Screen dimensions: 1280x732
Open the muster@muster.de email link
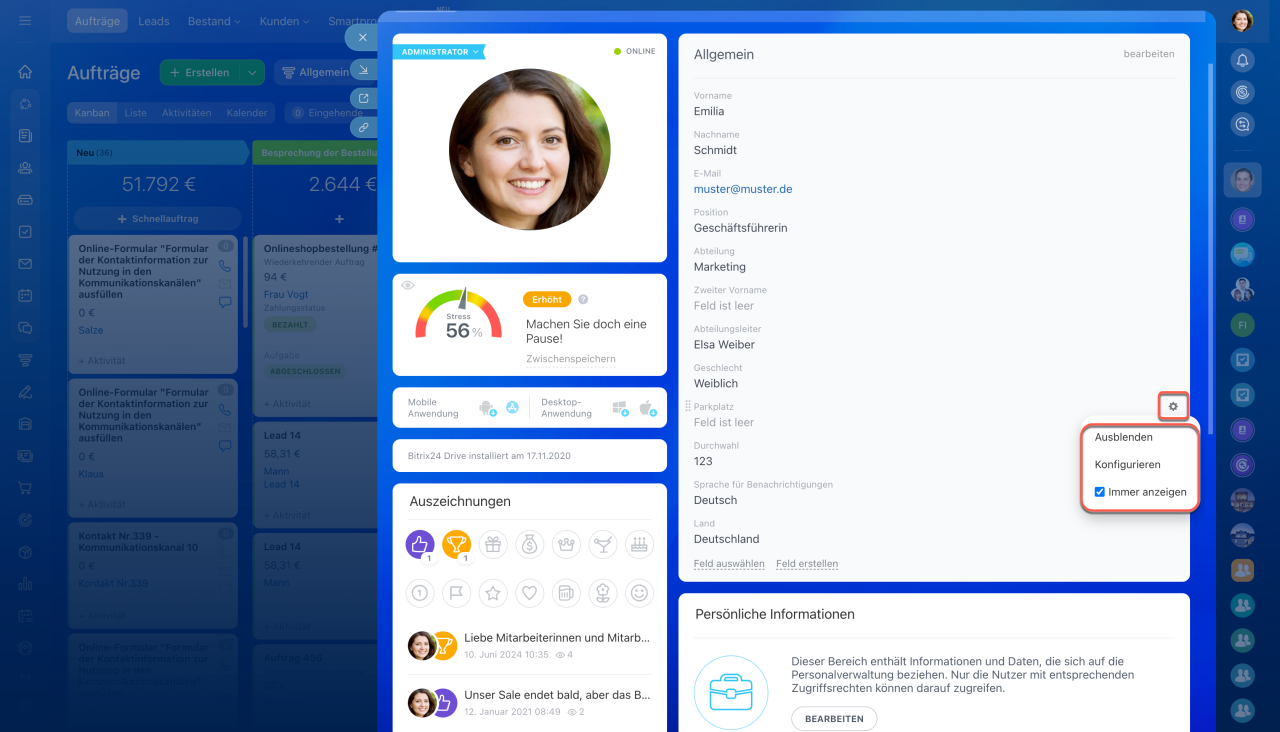point(743,189)
